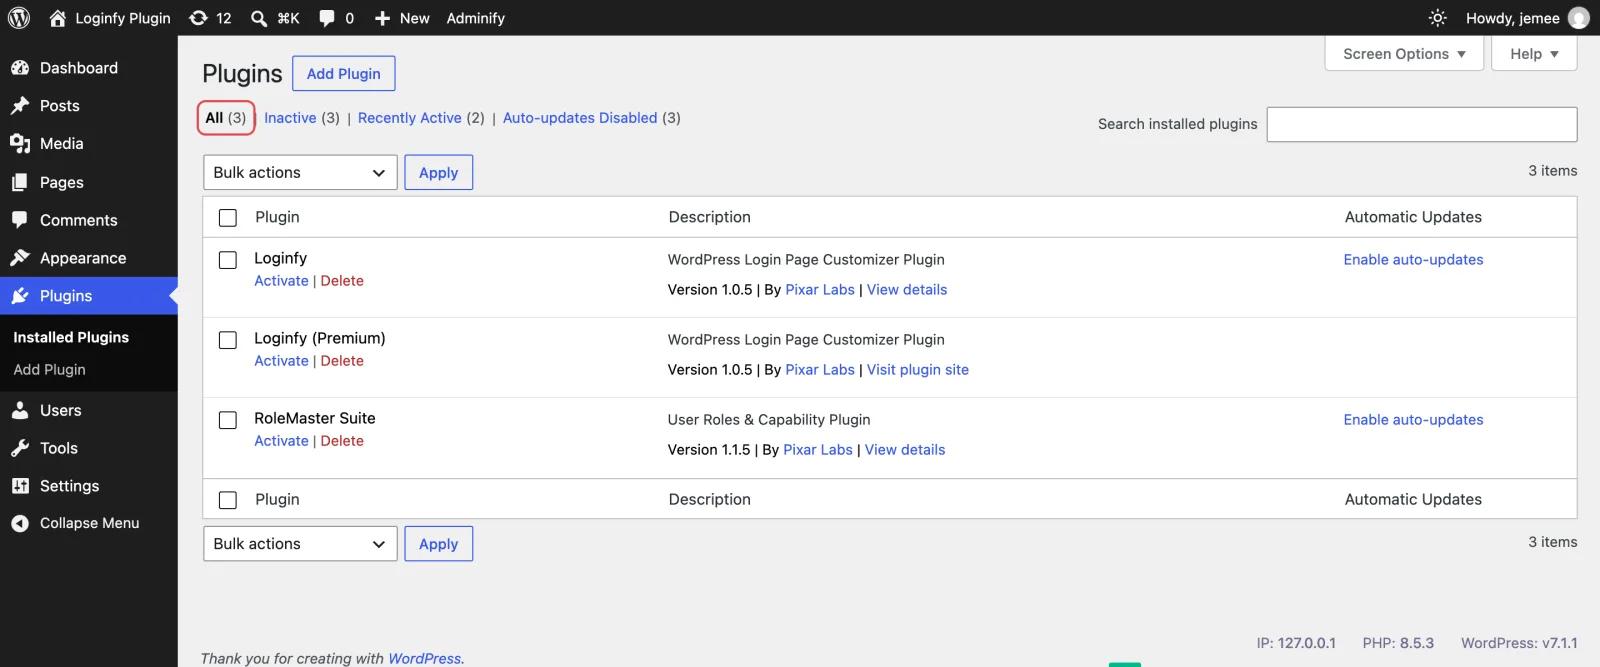Screen dimensions: 1600x667
Task: Click the Users person icon in sidebar
Action: coord(20,410)
